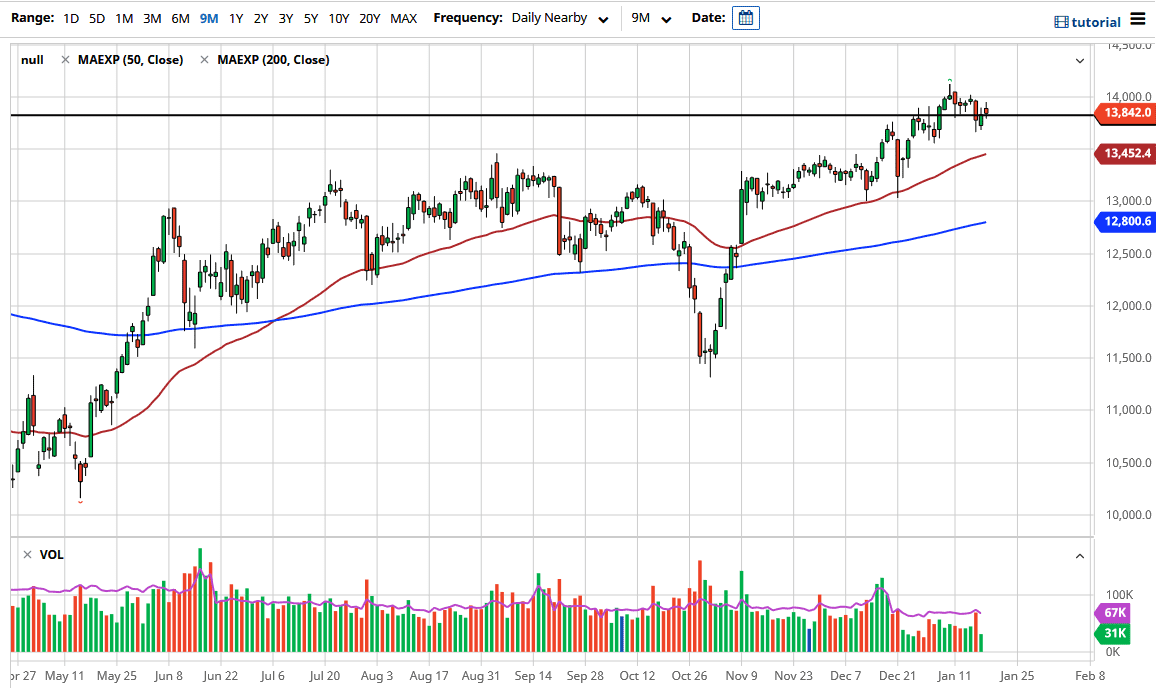This screenshot has height=694, width=1156.
Task: Select the 1Y range option
Action: (x=236, y=17)
